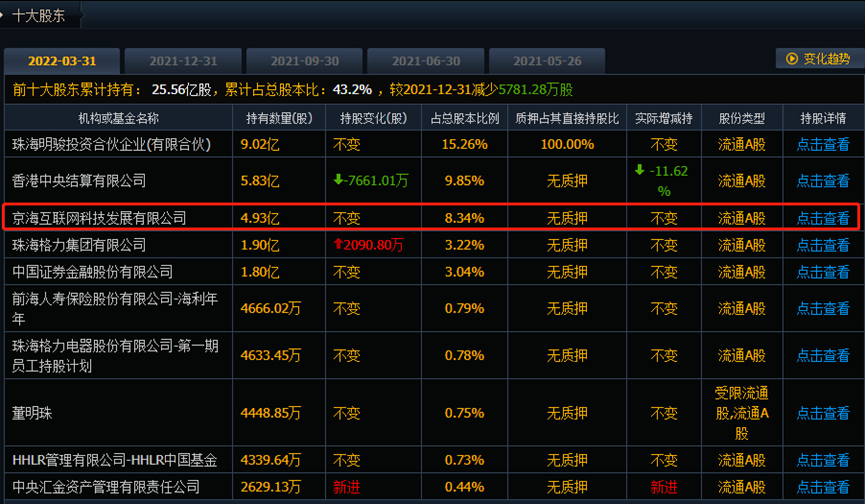Click the -11.62% actual change cell

(664, 181)
